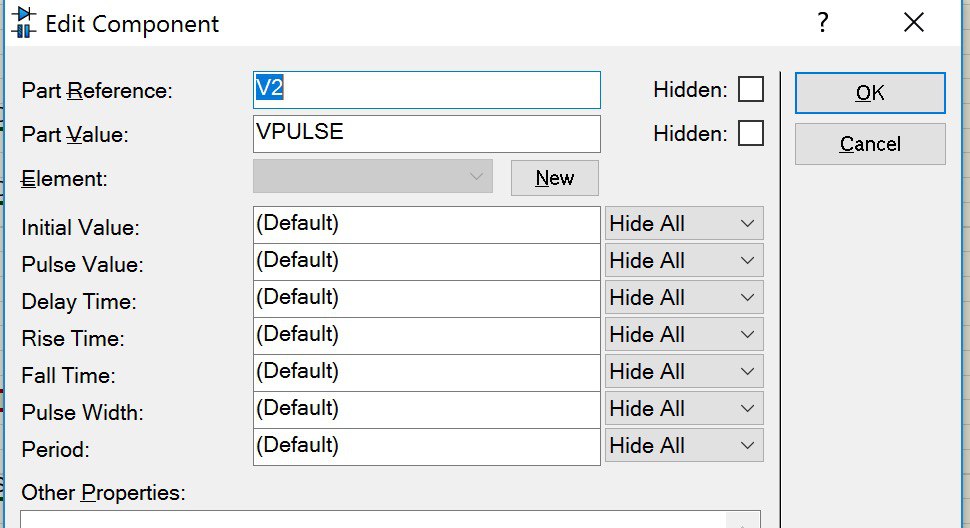Image resolution: width=970 pixels, height=528 pixels.
Task: Click the Fall Time input field
Action: pyautogui.click(x=427, y=372)
